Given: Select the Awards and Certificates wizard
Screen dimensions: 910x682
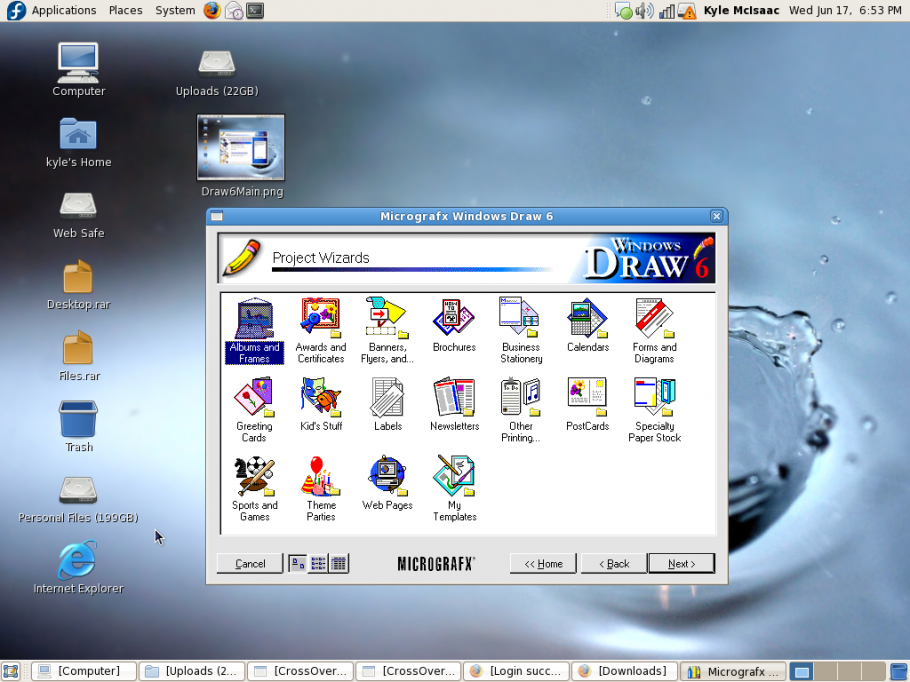Looking at the screenshot, I should pos(320,322).
